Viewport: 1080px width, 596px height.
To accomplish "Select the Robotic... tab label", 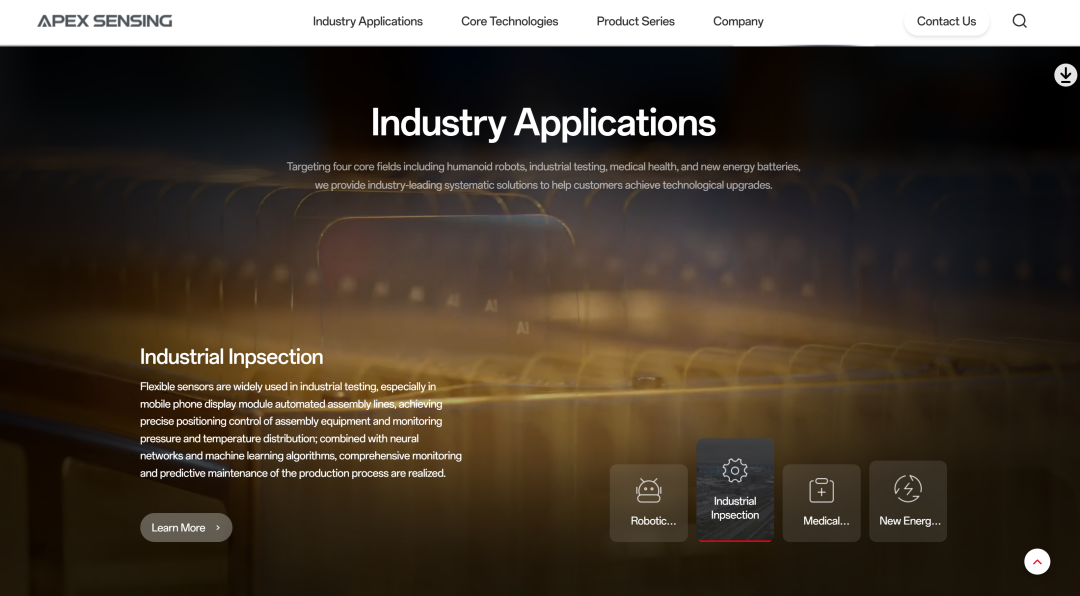I will [x=653, y=521].
